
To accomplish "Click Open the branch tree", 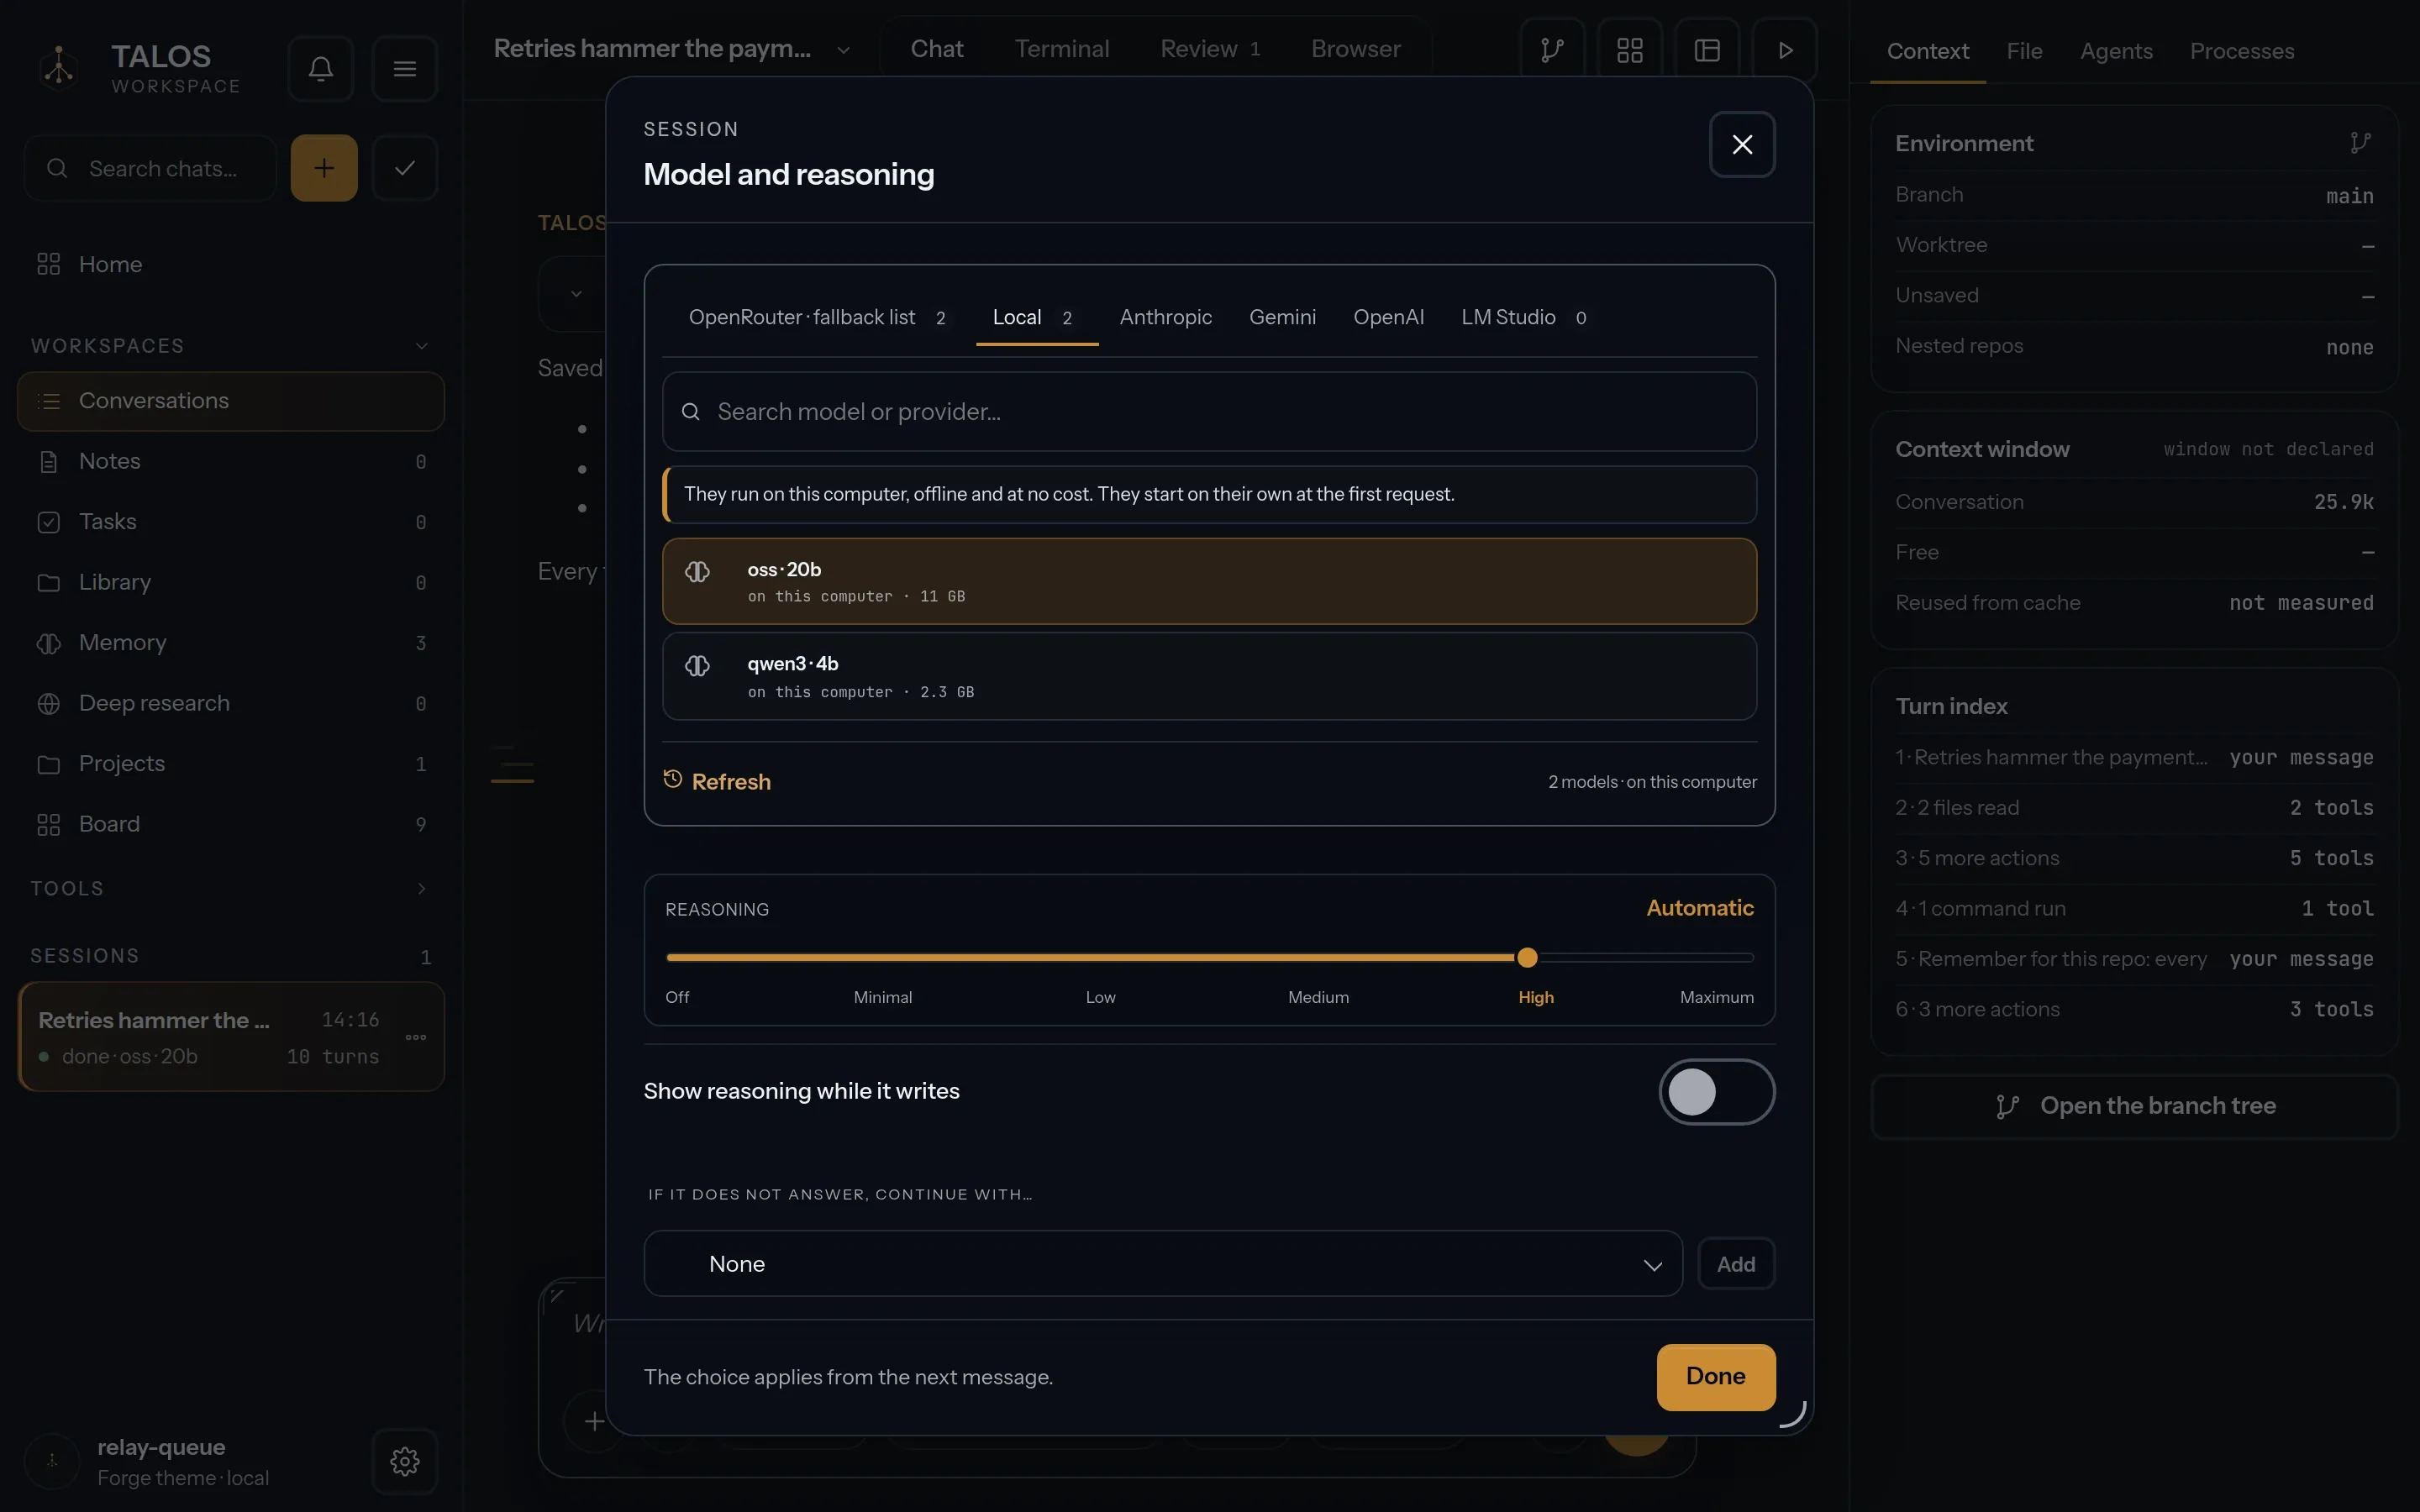I will pos(2134,1106).
